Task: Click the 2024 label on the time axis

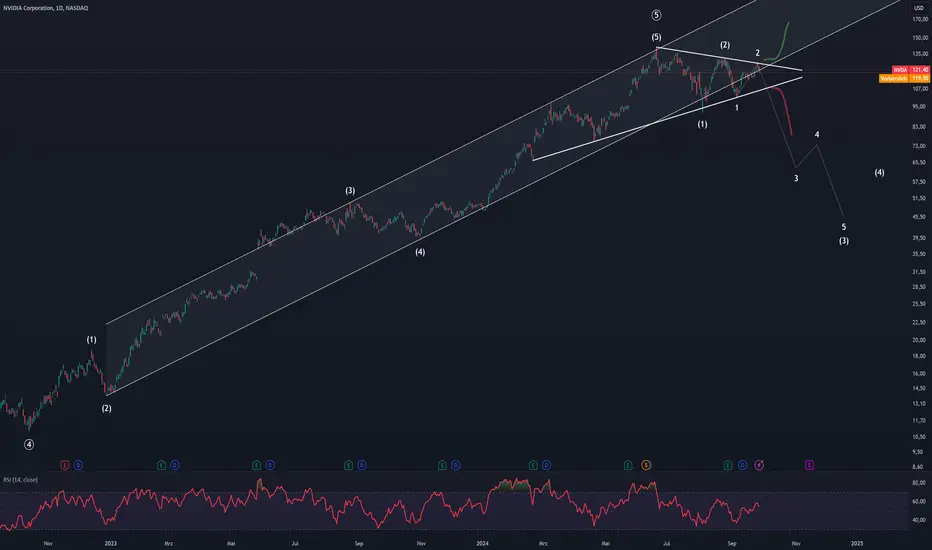Action: coord(483,543)
